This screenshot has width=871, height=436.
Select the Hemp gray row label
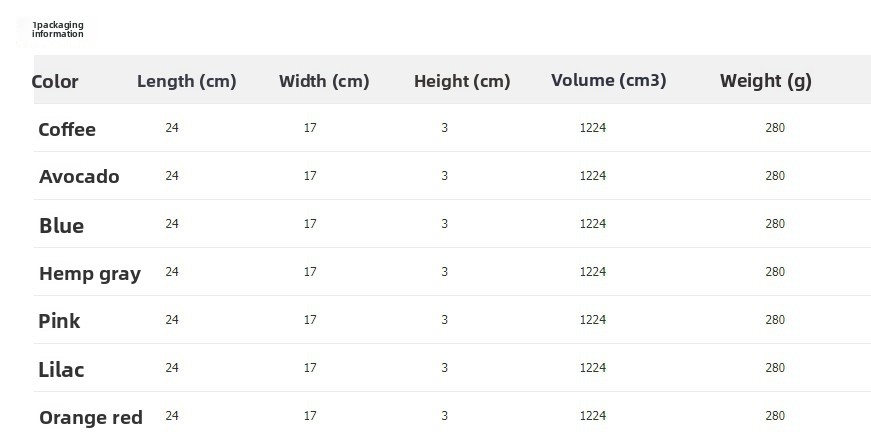click(90, 273)
